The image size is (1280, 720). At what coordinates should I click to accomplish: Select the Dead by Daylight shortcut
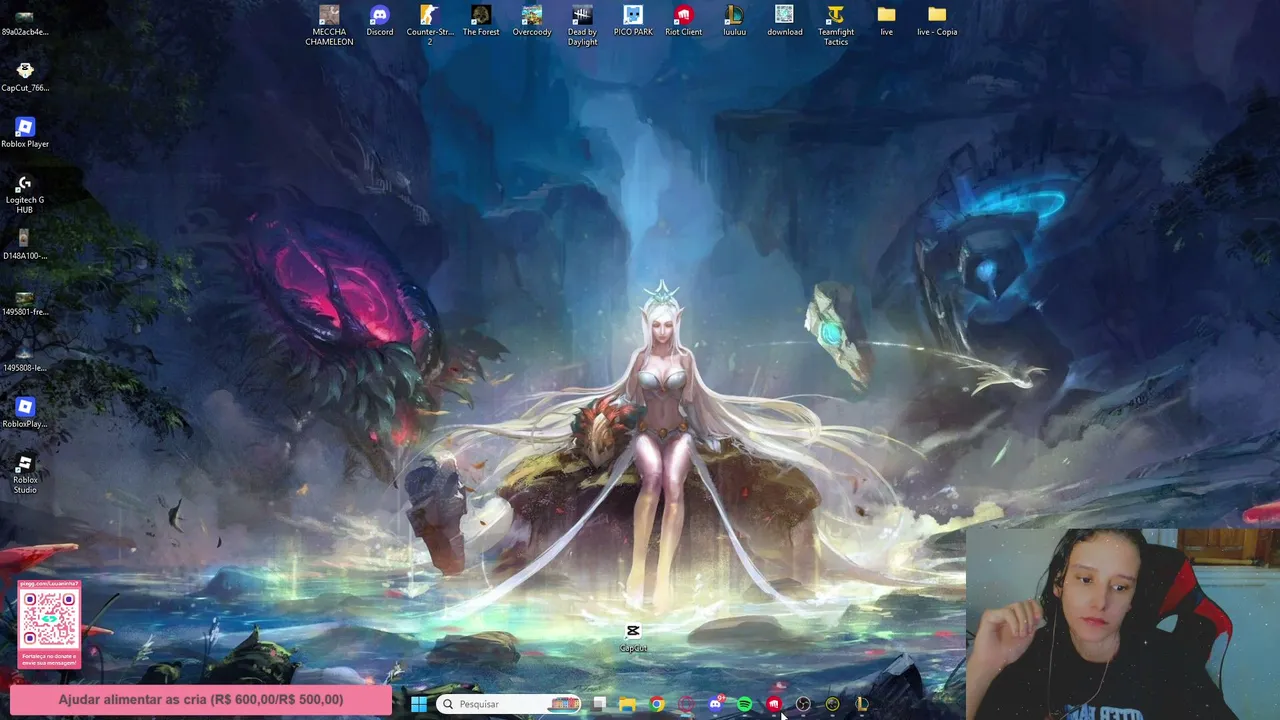click(x=582, y=25)
